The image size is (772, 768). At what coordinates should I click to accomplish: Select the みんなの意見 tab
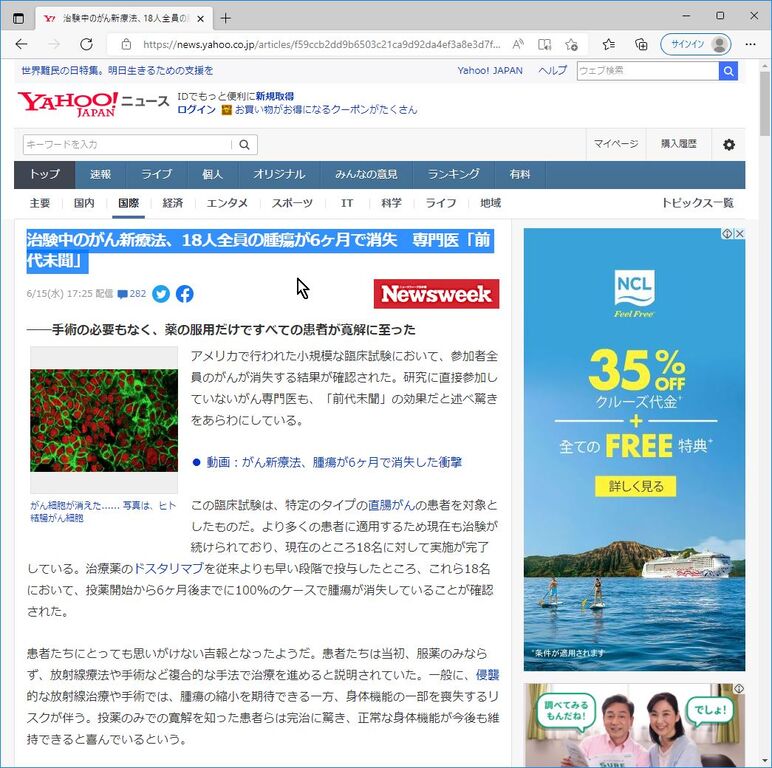pos(366,174)
